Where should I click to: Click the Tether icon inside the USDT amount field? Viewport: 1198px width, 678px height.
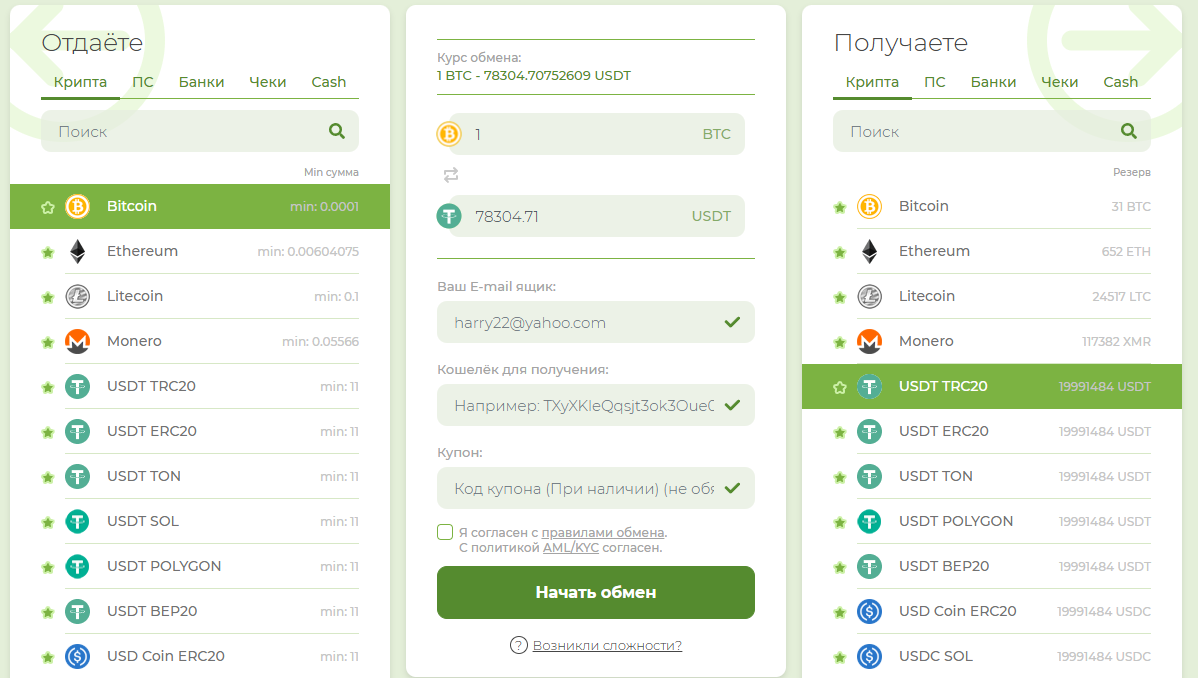coord(448,215)
